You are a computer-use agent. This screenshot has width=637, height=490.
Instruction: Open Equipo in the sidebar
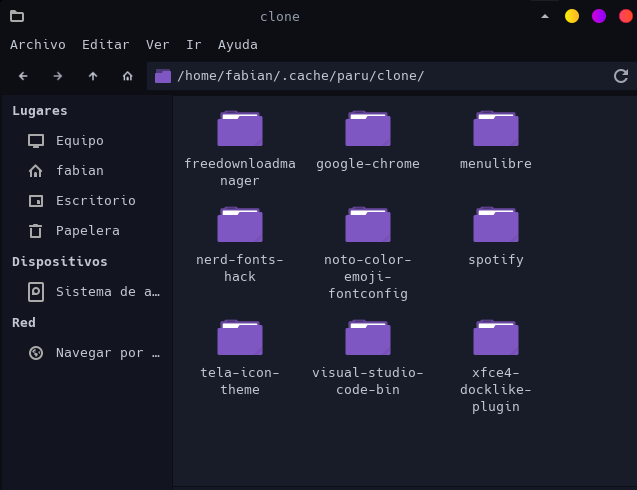tap(87, 141)
